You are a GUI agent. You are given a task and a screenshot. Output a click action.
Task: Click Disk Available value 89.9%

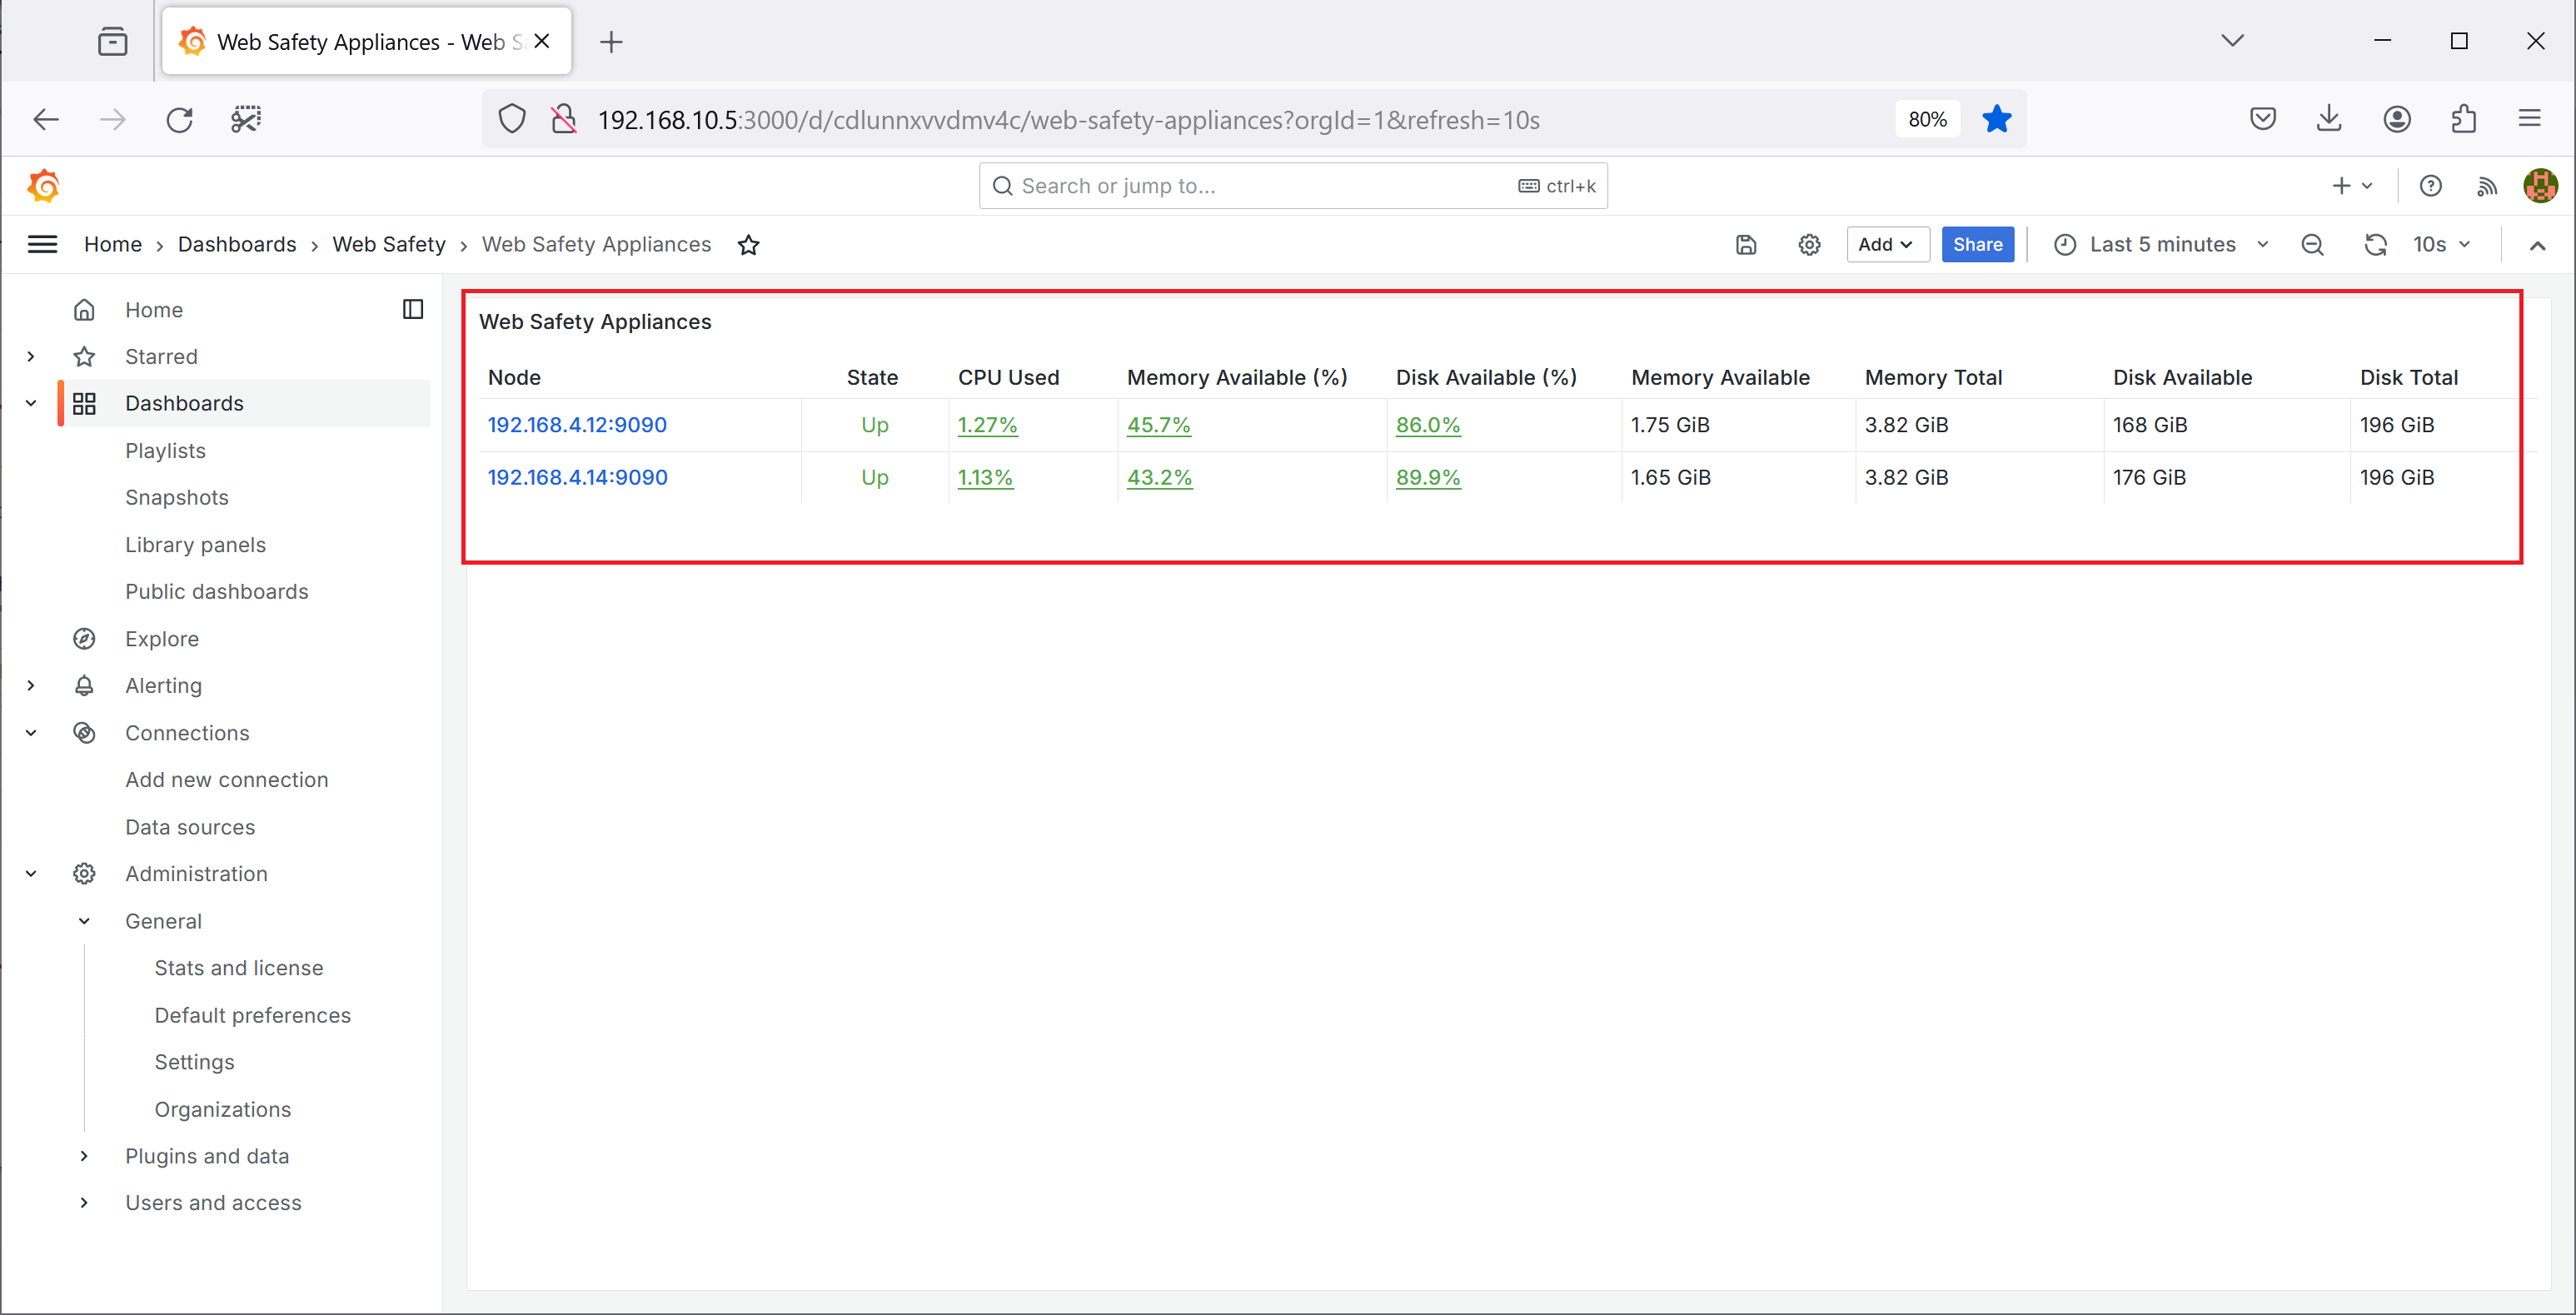pos(1428,478)
